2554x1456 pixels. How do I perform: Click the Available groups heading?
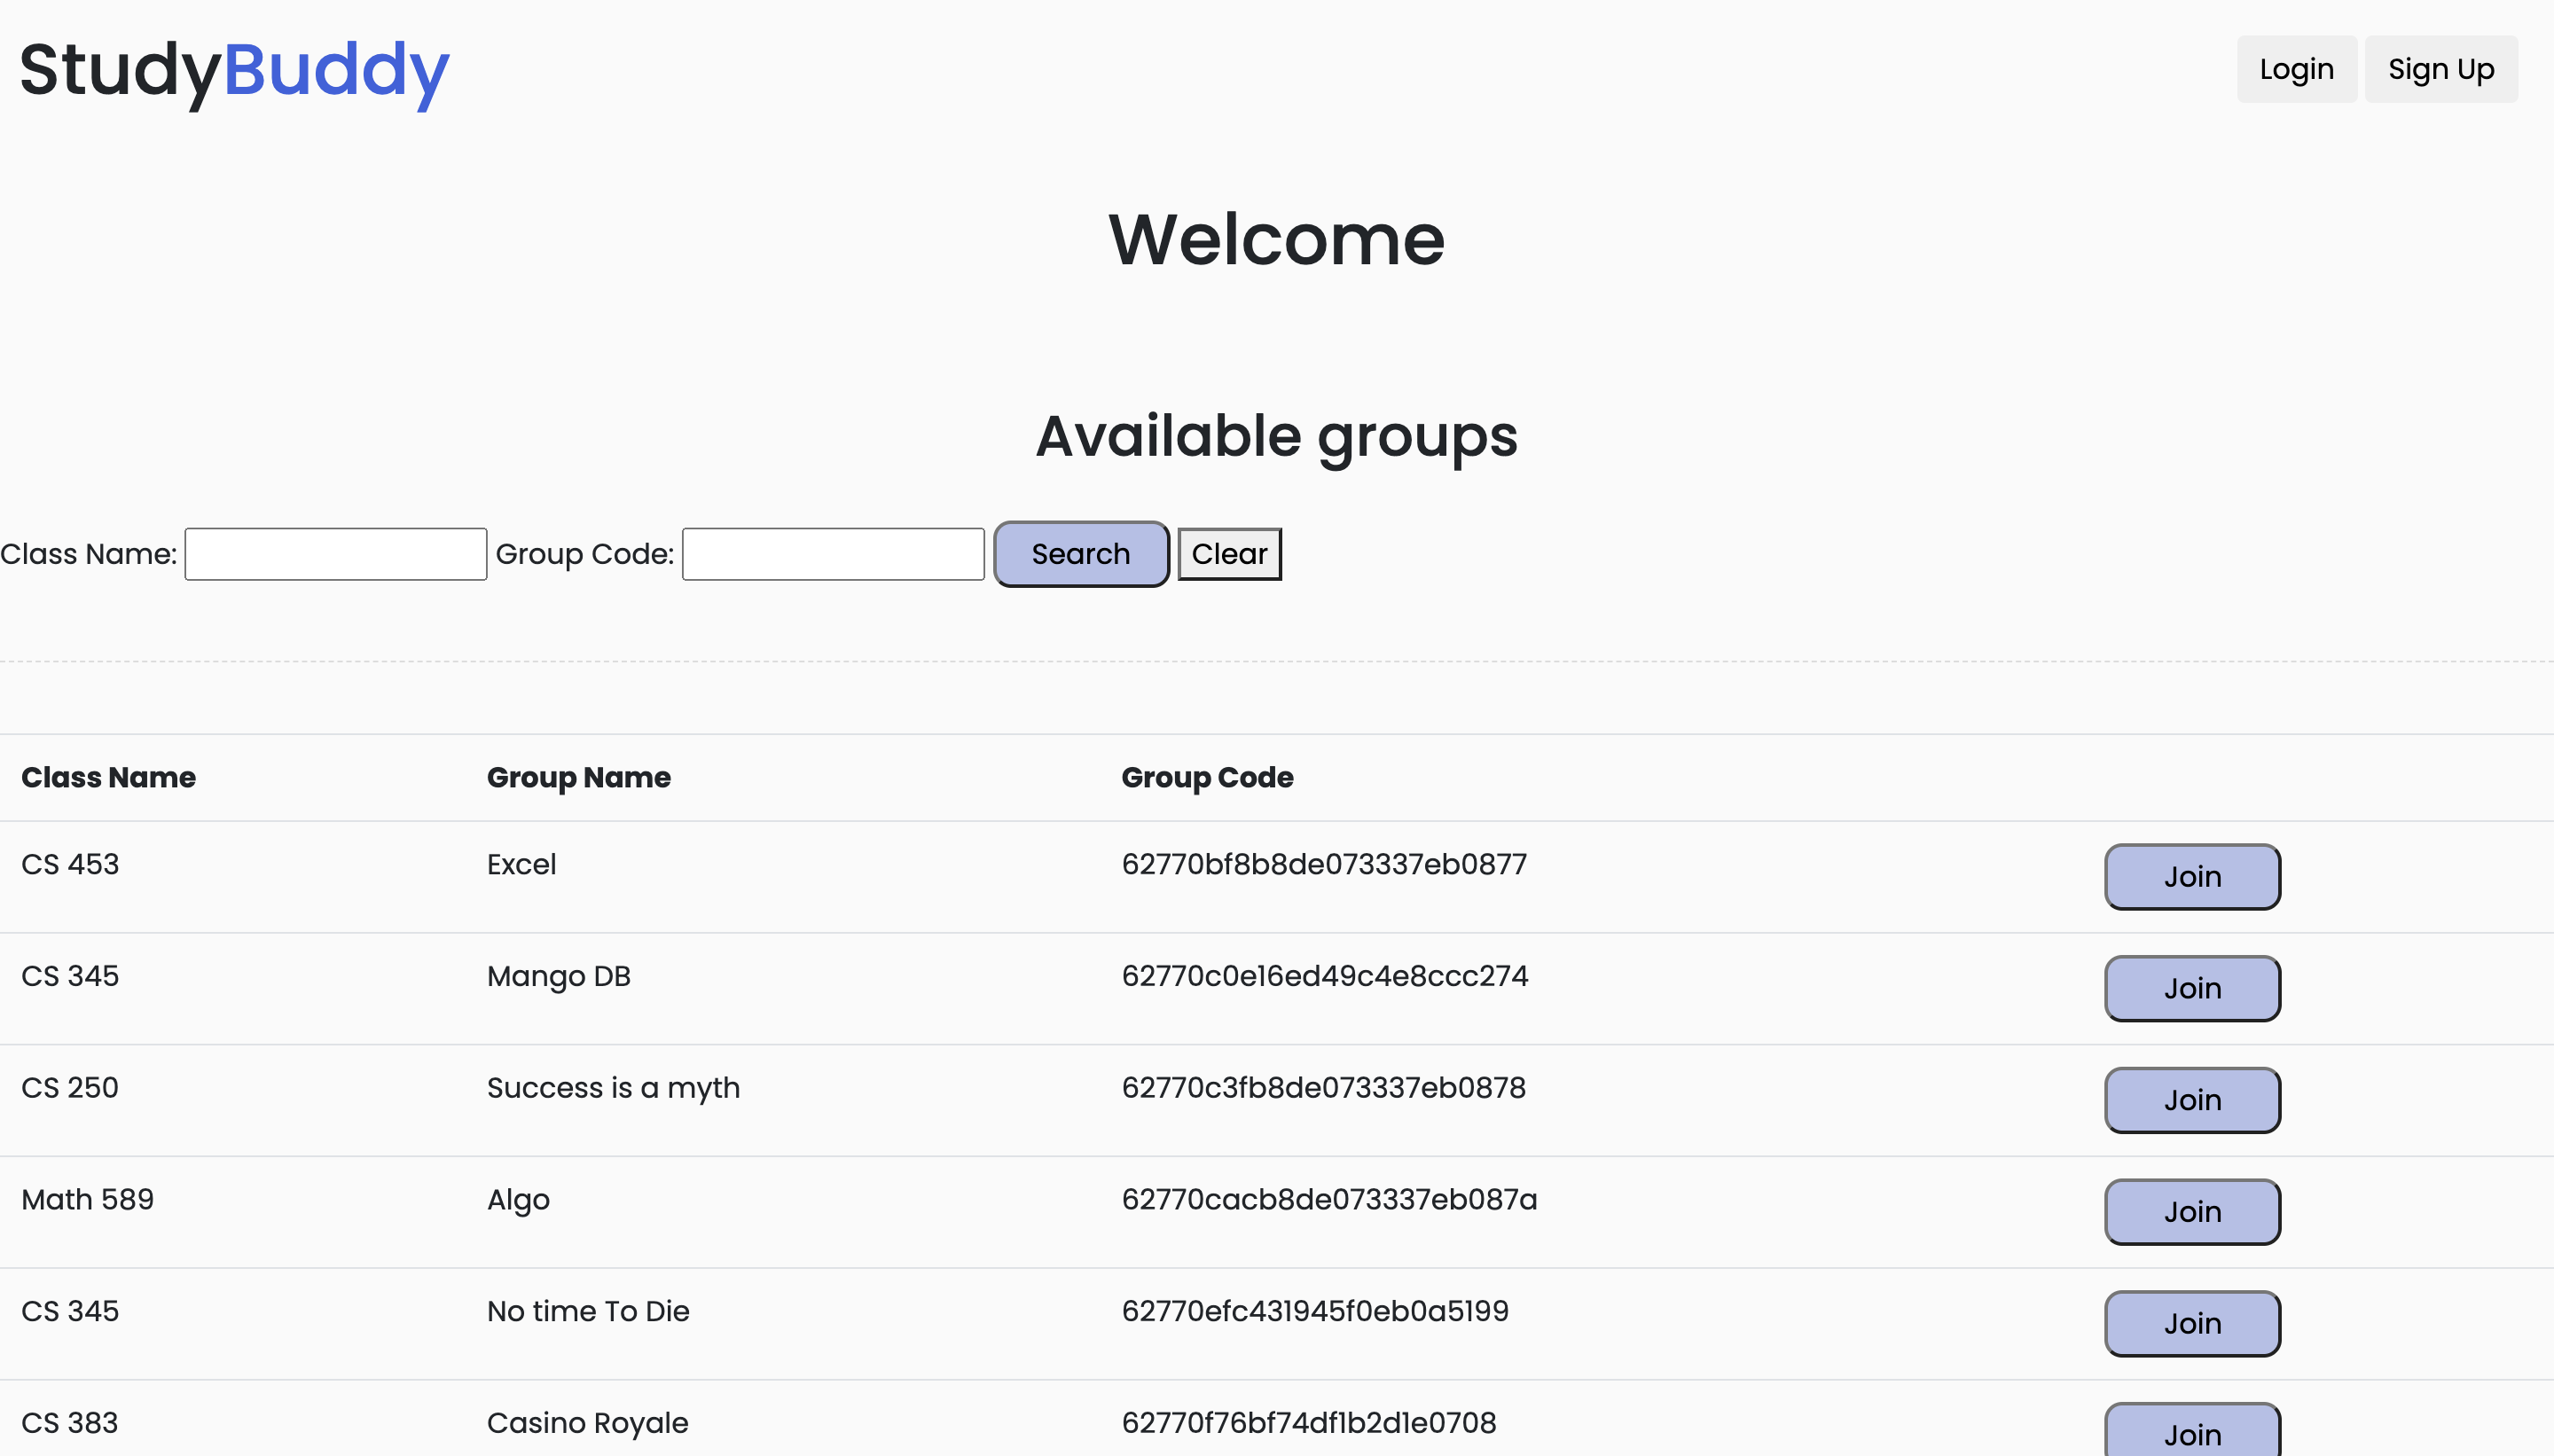1276,437
